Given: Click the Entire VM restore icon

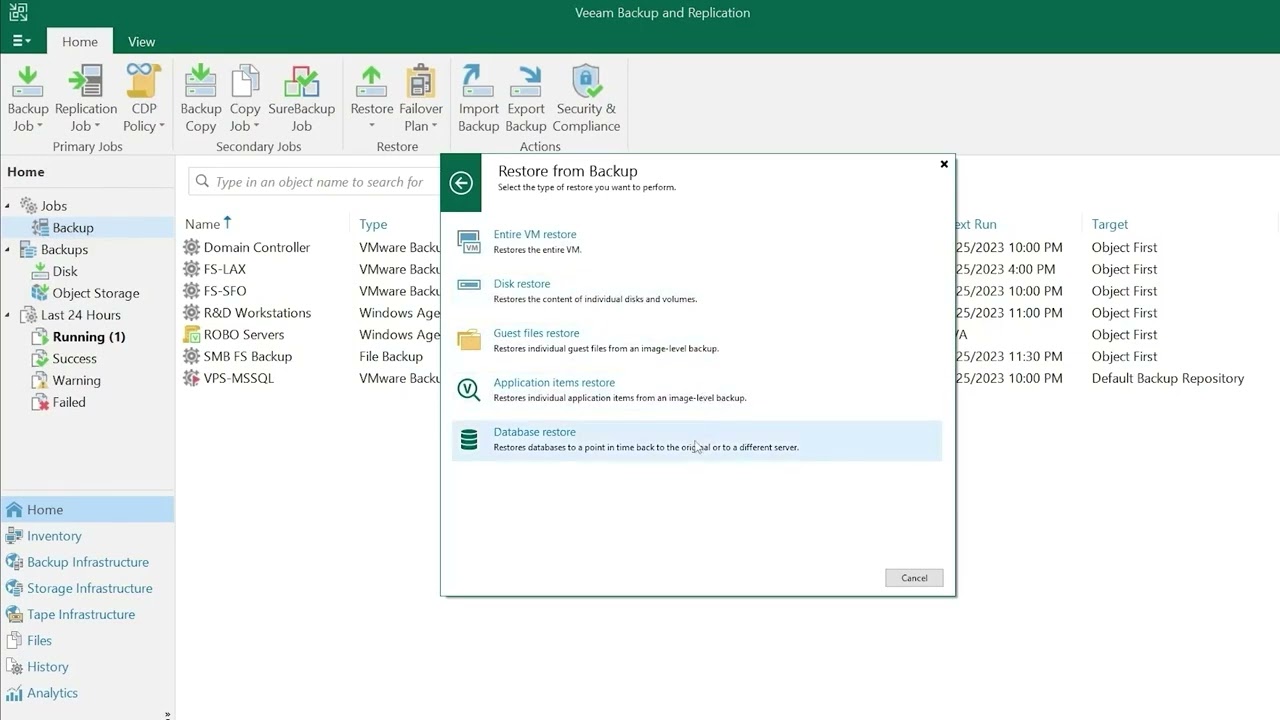Looking at the screenshot, I should pos(469,240).
